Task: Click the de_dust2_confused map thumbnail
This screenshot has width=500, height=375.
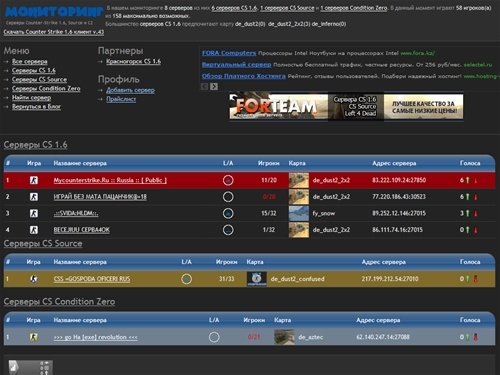Action: (256, 279)
